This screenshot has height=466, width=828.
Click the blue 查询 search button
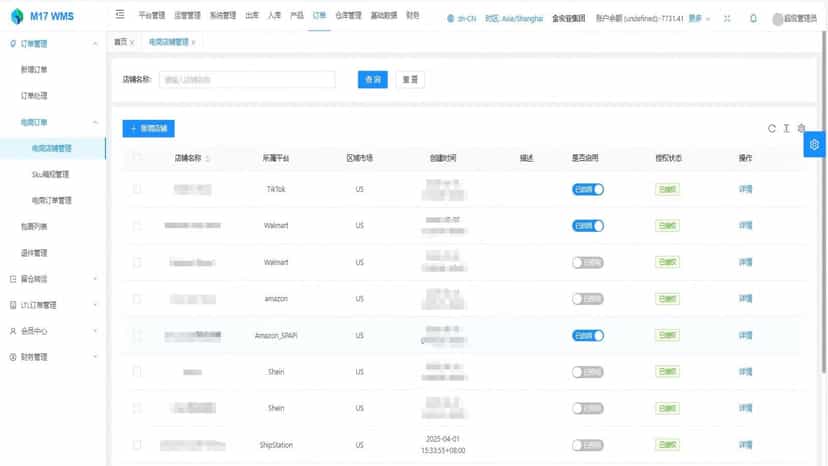click(372, 79)
